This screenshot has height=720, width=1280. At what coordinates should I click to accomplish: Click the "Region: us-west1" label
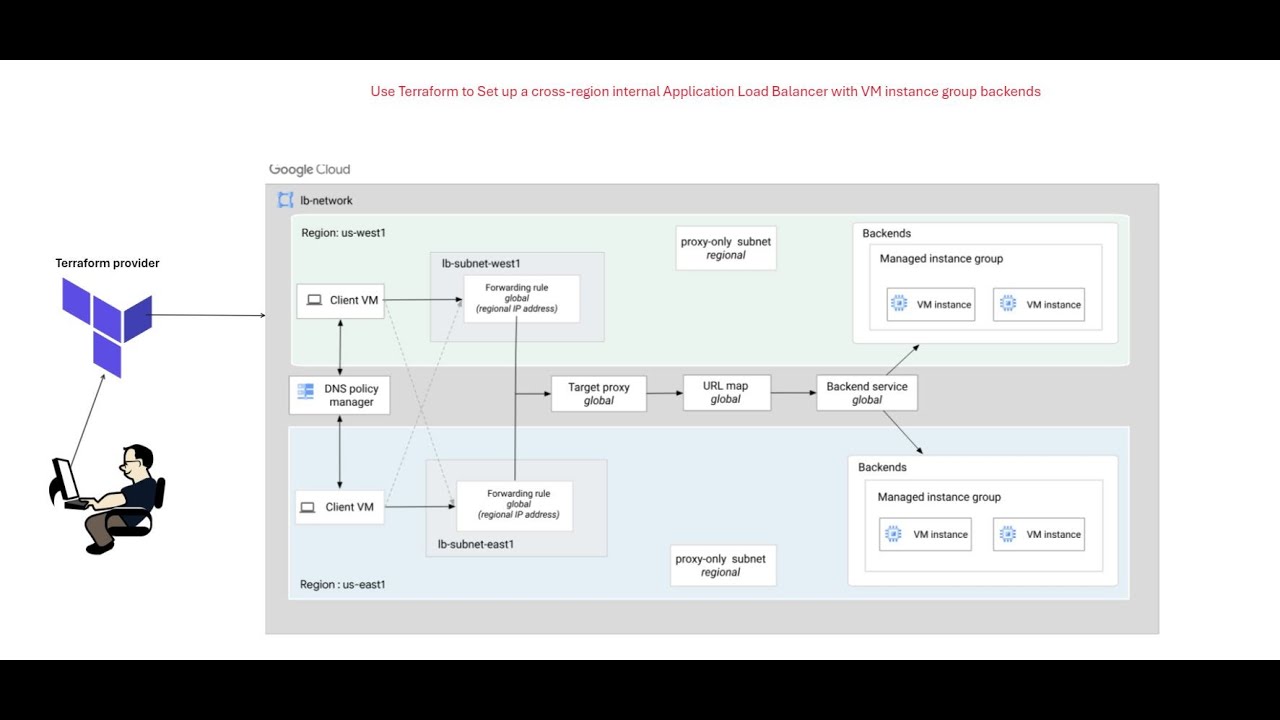[x=344, y=233]
